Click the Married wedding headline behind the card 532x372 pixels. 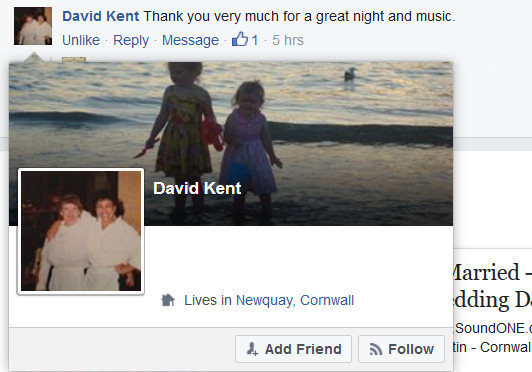492,286
